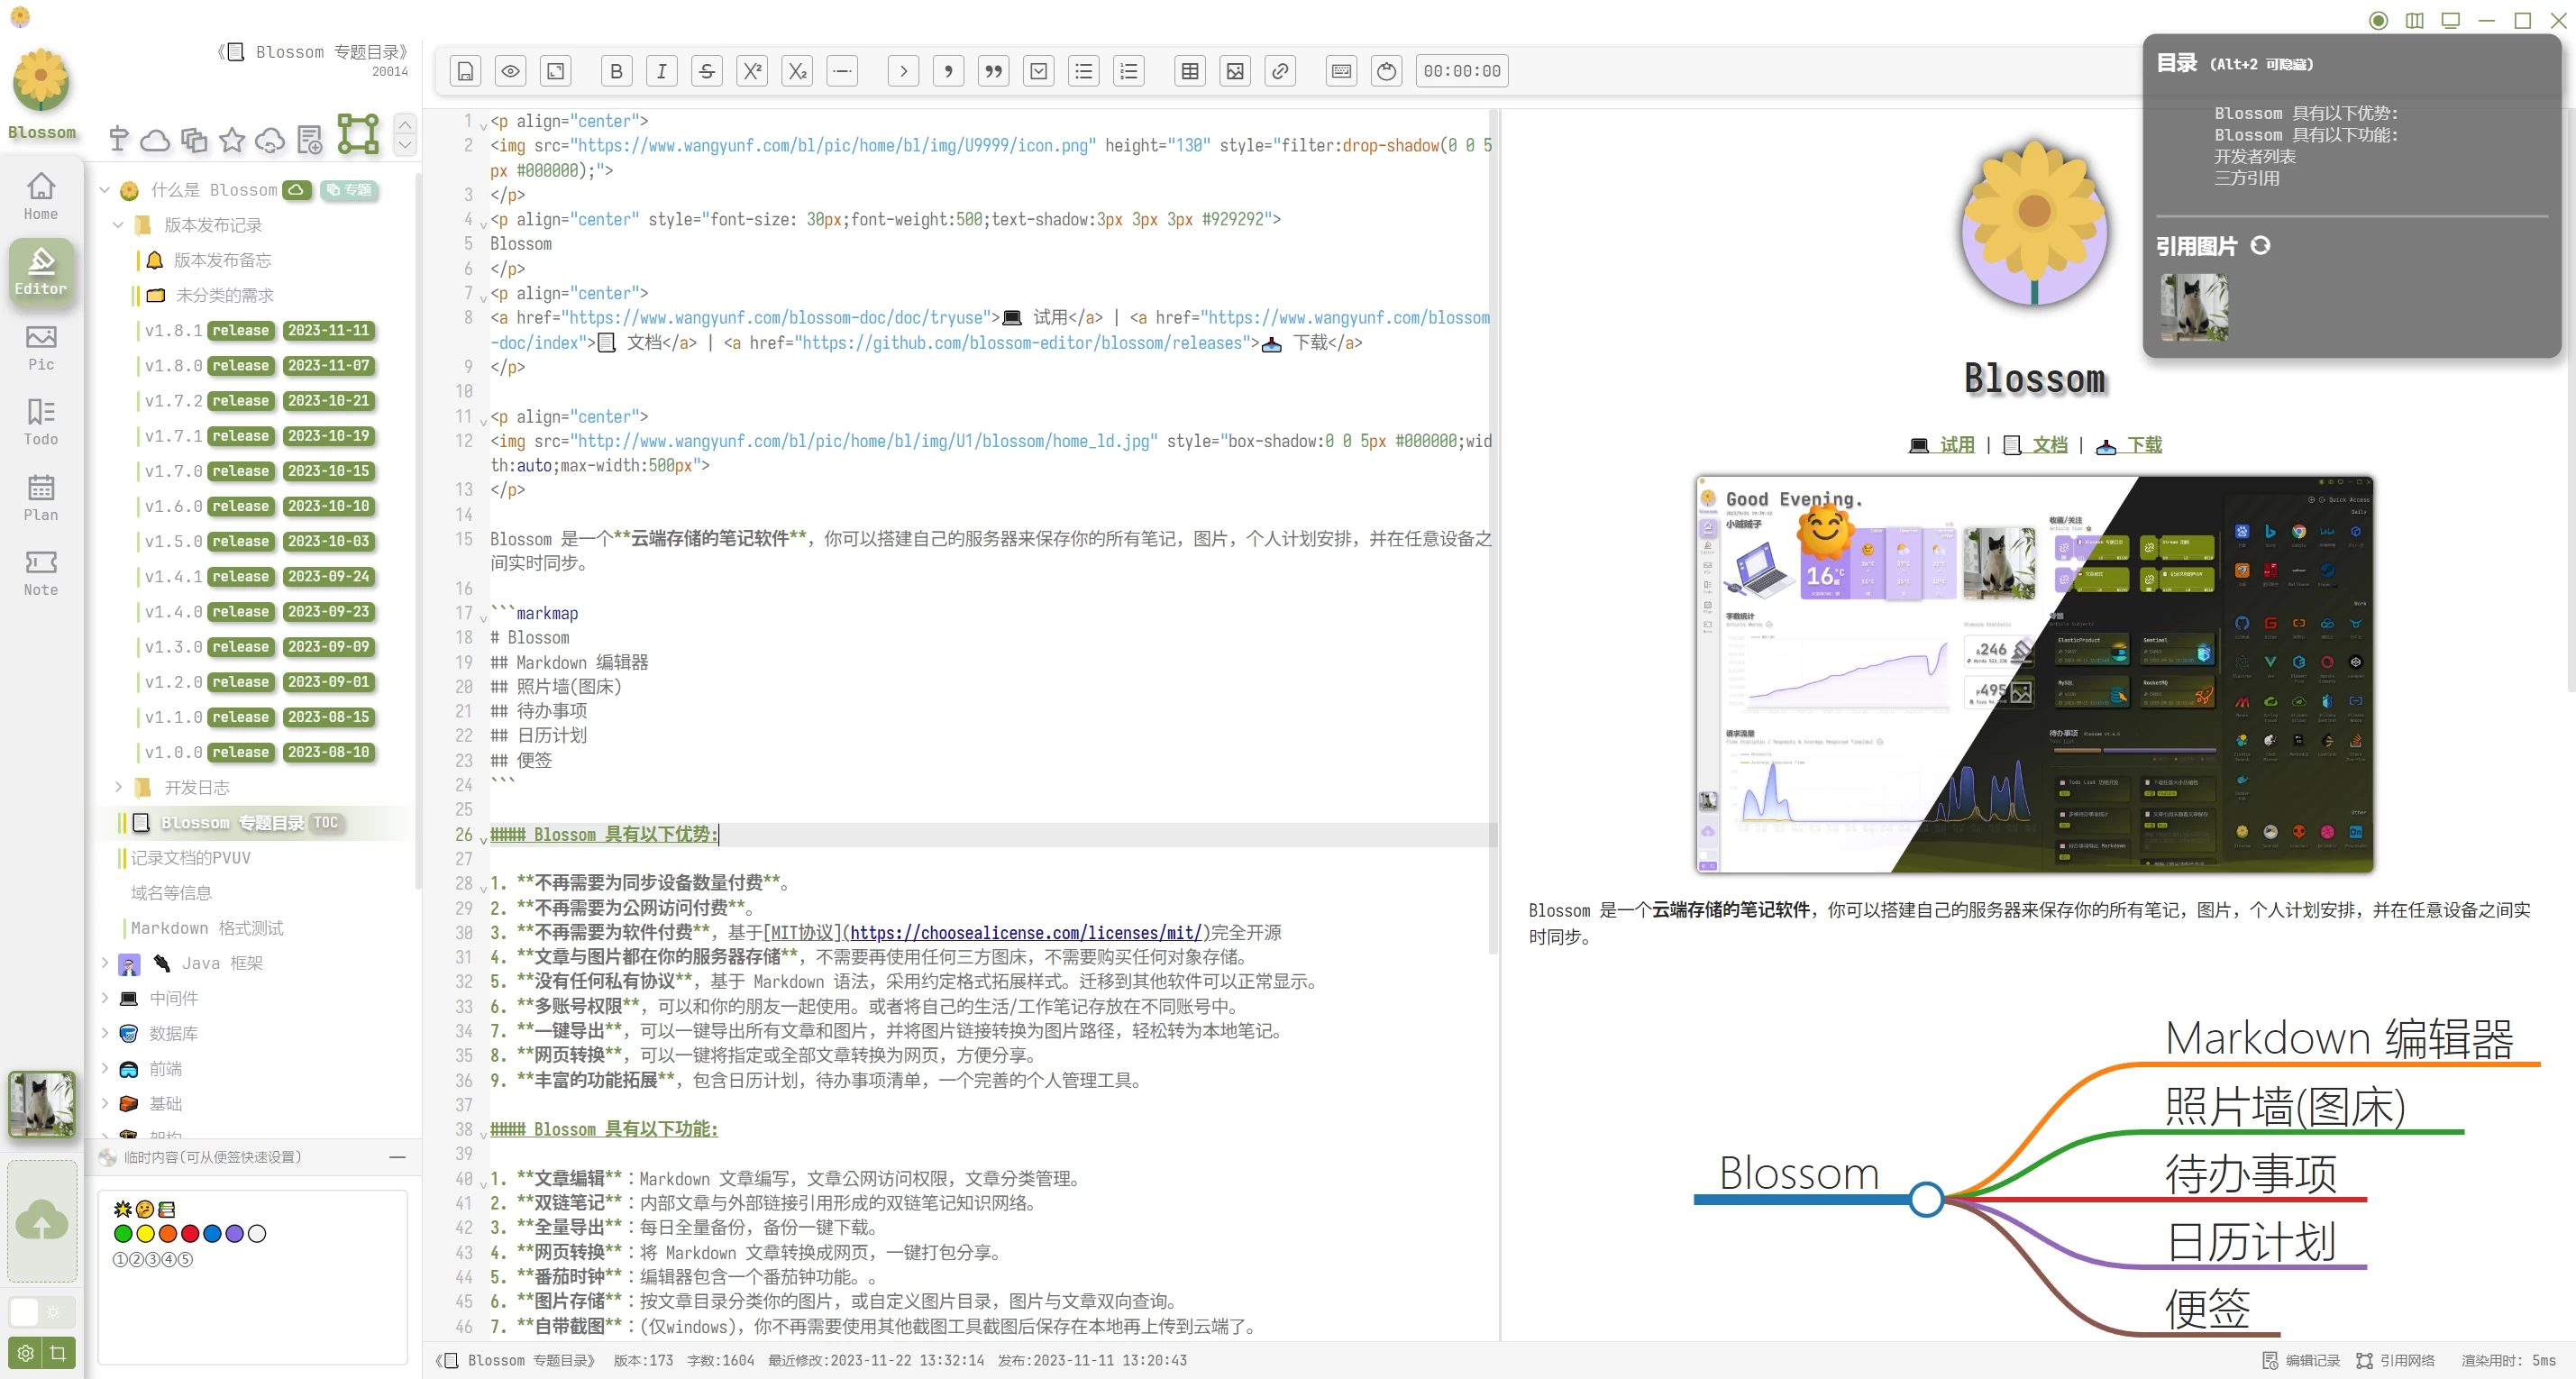Expand the 开发日志 folder
The image size is (2576, 1379).
click(x=118, y=787)
